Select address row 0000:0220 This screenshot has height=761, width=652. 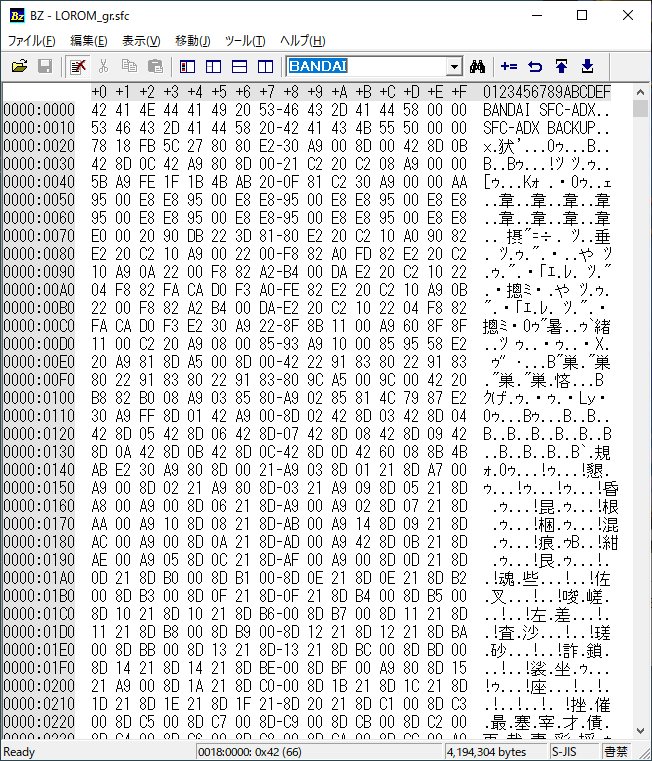point(39,722)
